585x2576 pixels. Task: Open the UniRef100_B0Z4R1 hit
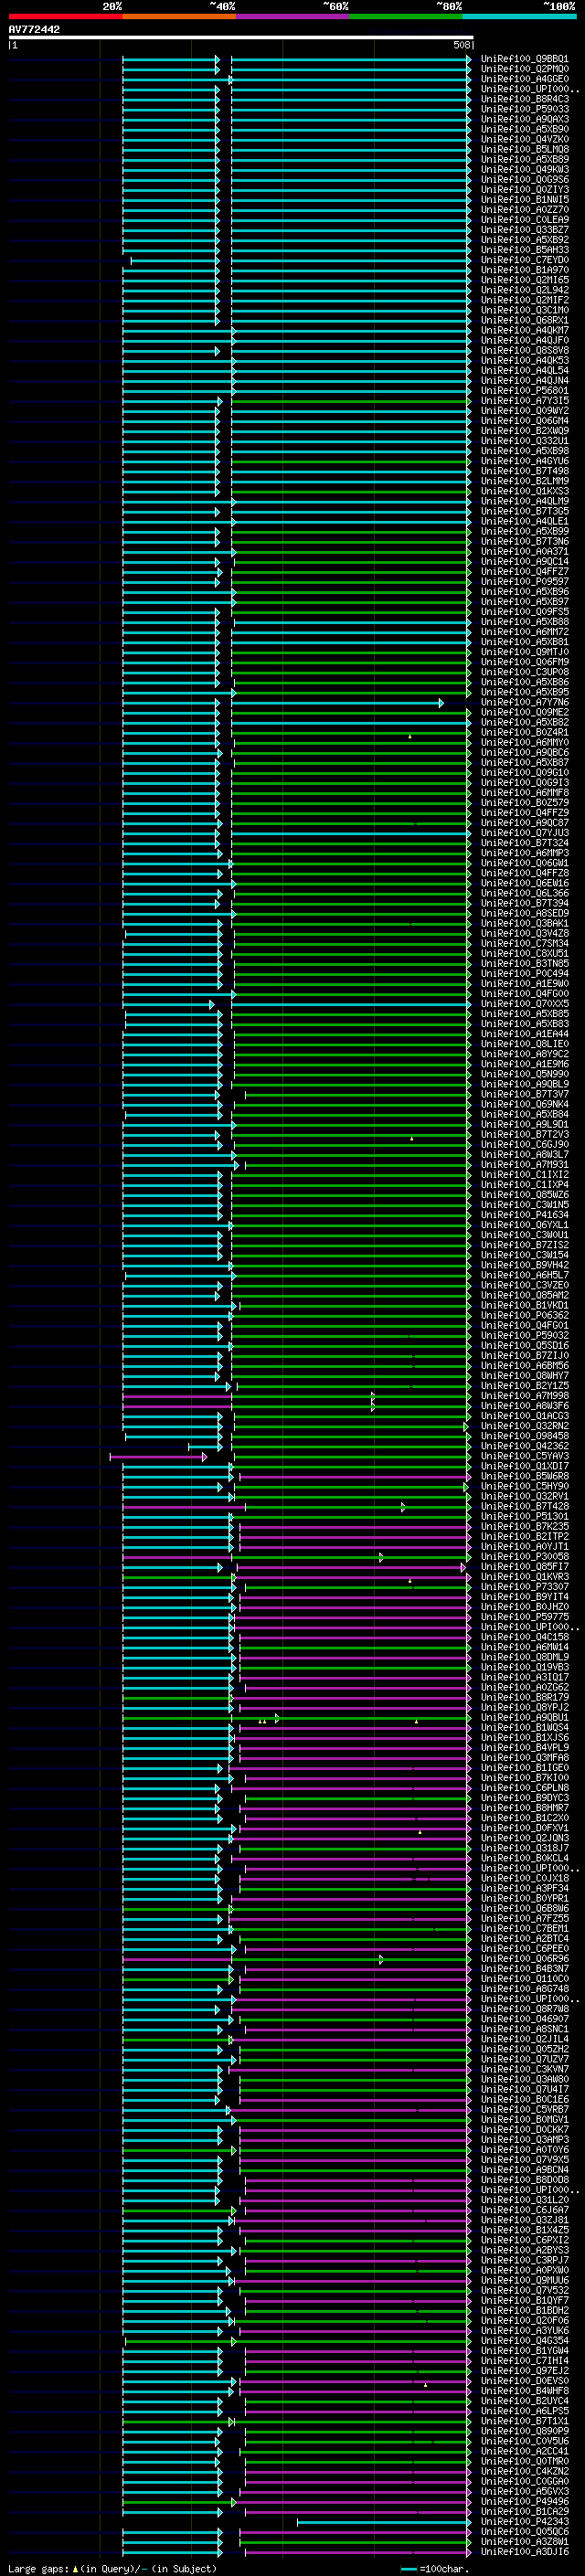click(x=525, y=732)
